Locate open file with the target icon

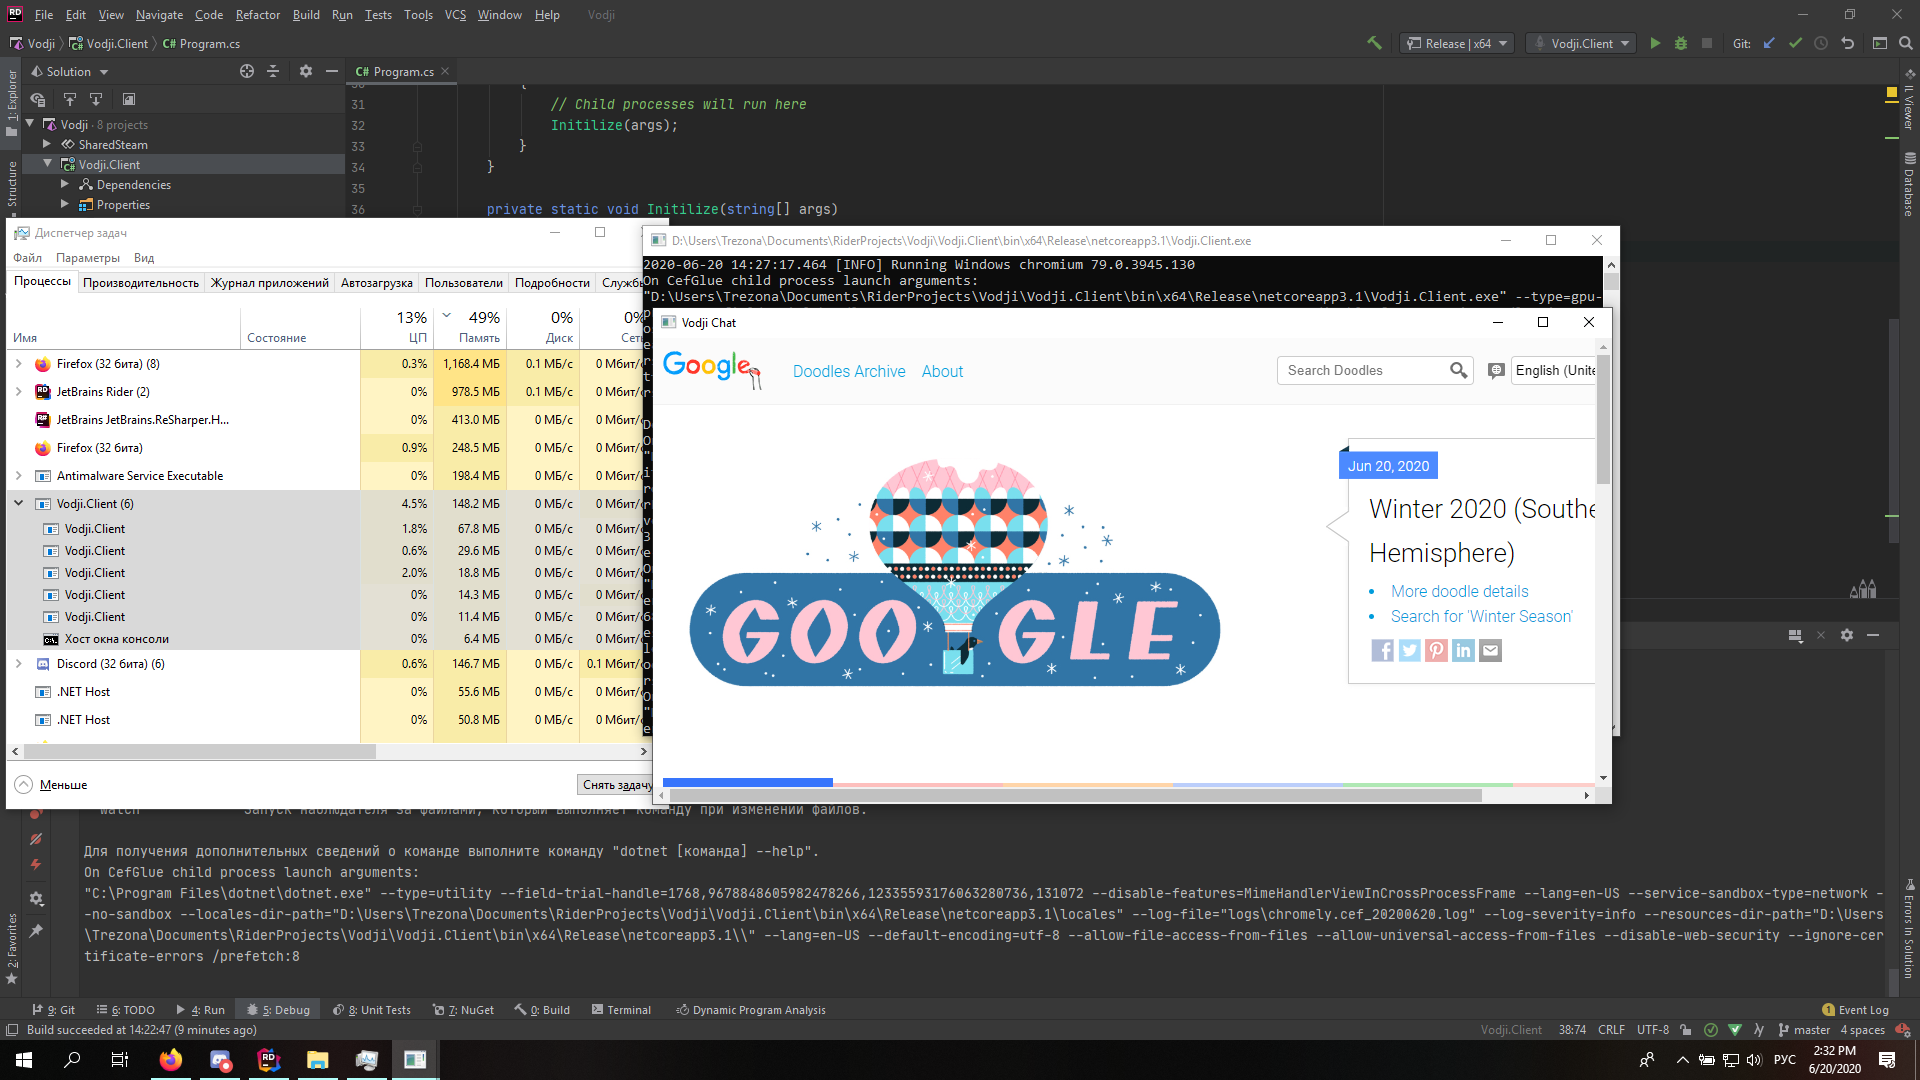click(x=247, y=71)
